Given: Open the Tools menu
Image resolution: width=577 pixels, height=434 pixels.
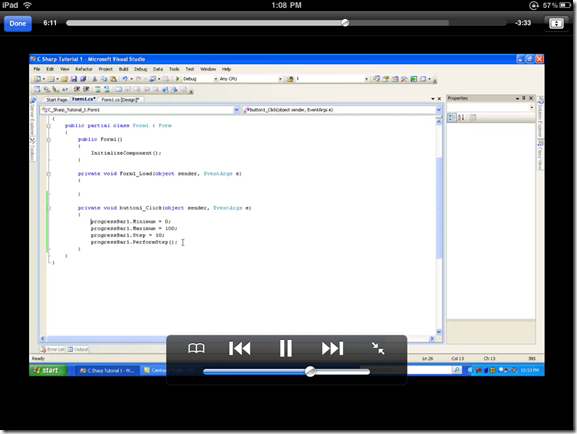Looking at the screenshot, I should (174, 69).
